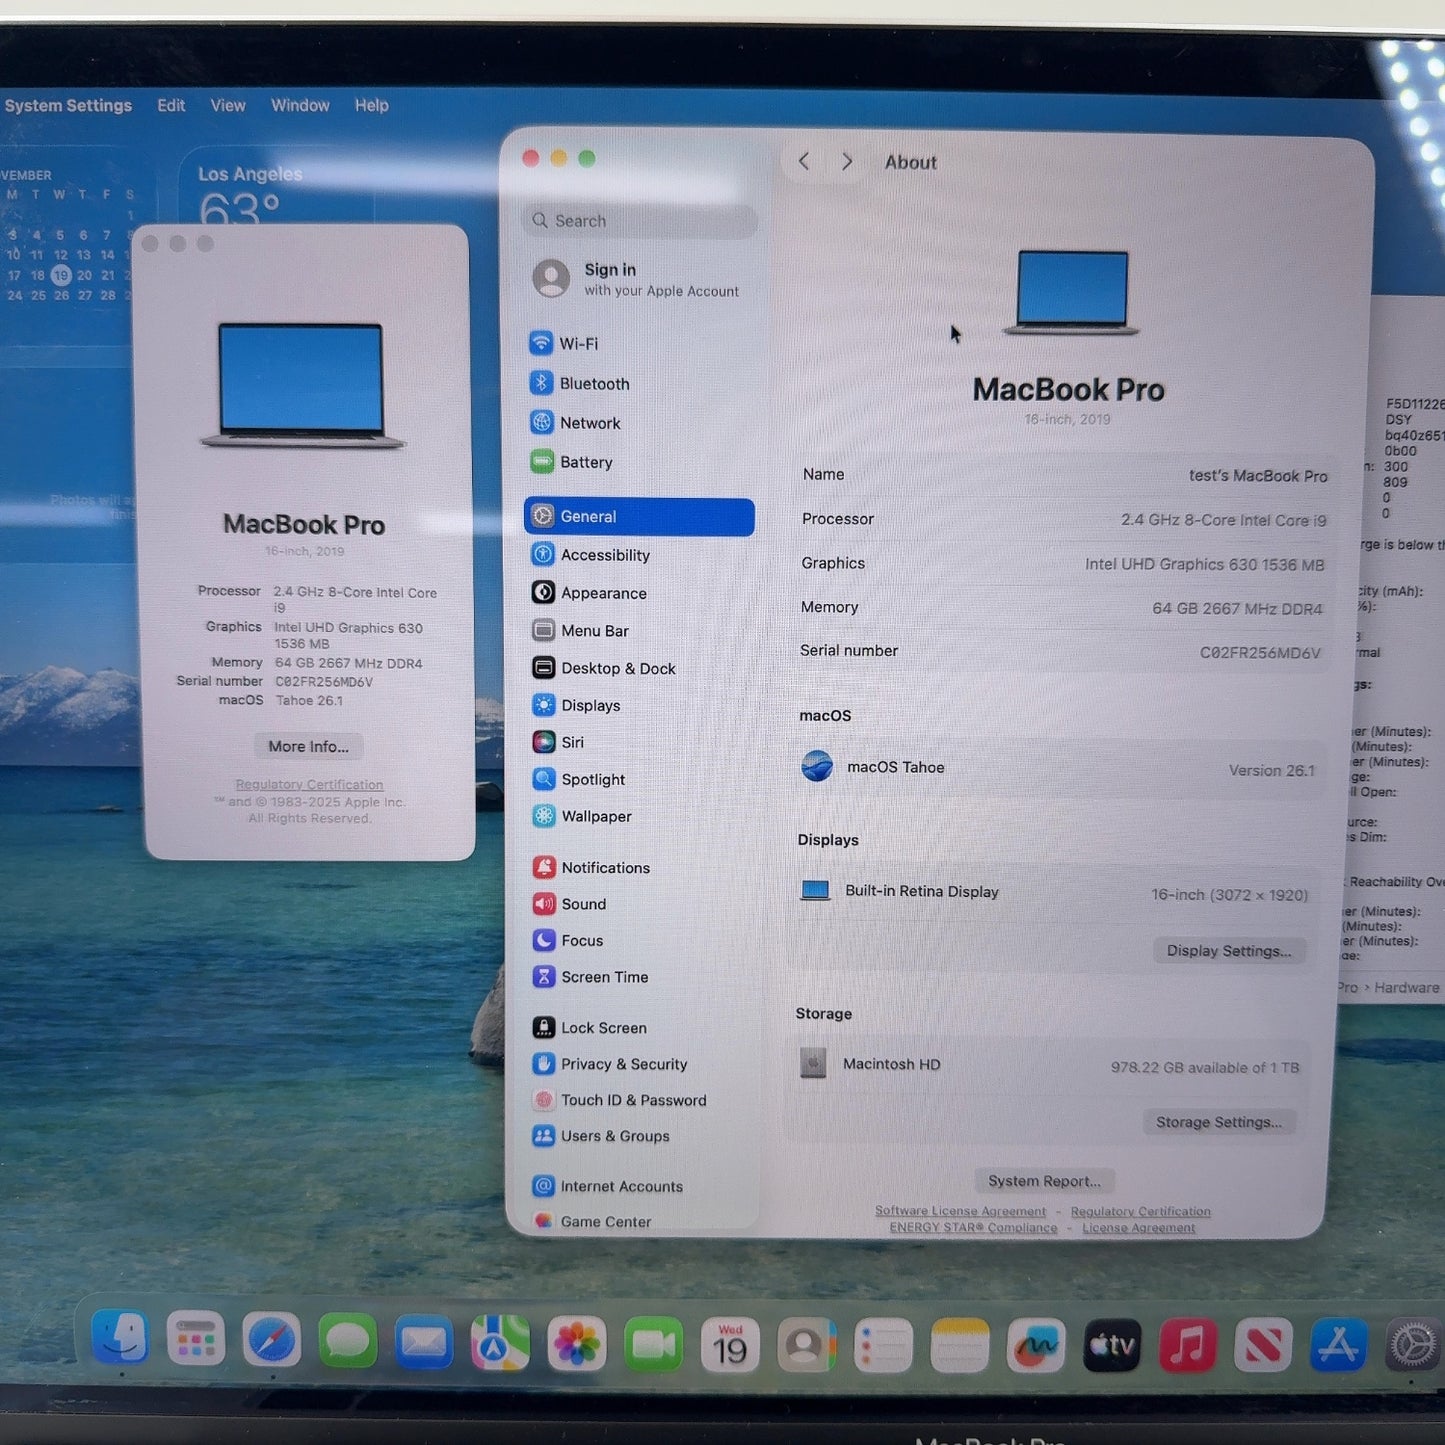The image size is (1445, 1445).
Task: Click the Display Settings button
Action: pyautogui.click(x=1228, y=950)
